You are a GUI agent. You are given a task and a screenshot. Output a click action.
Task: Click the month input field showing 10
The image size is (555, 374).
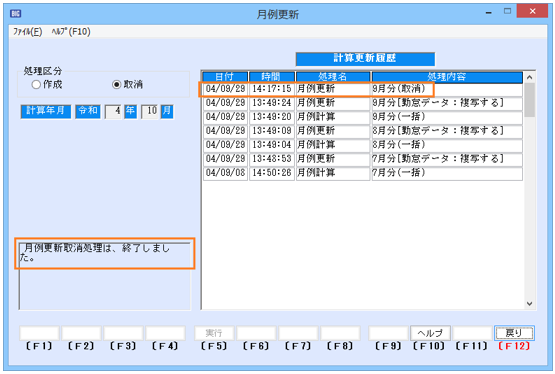tap(150, 111)
